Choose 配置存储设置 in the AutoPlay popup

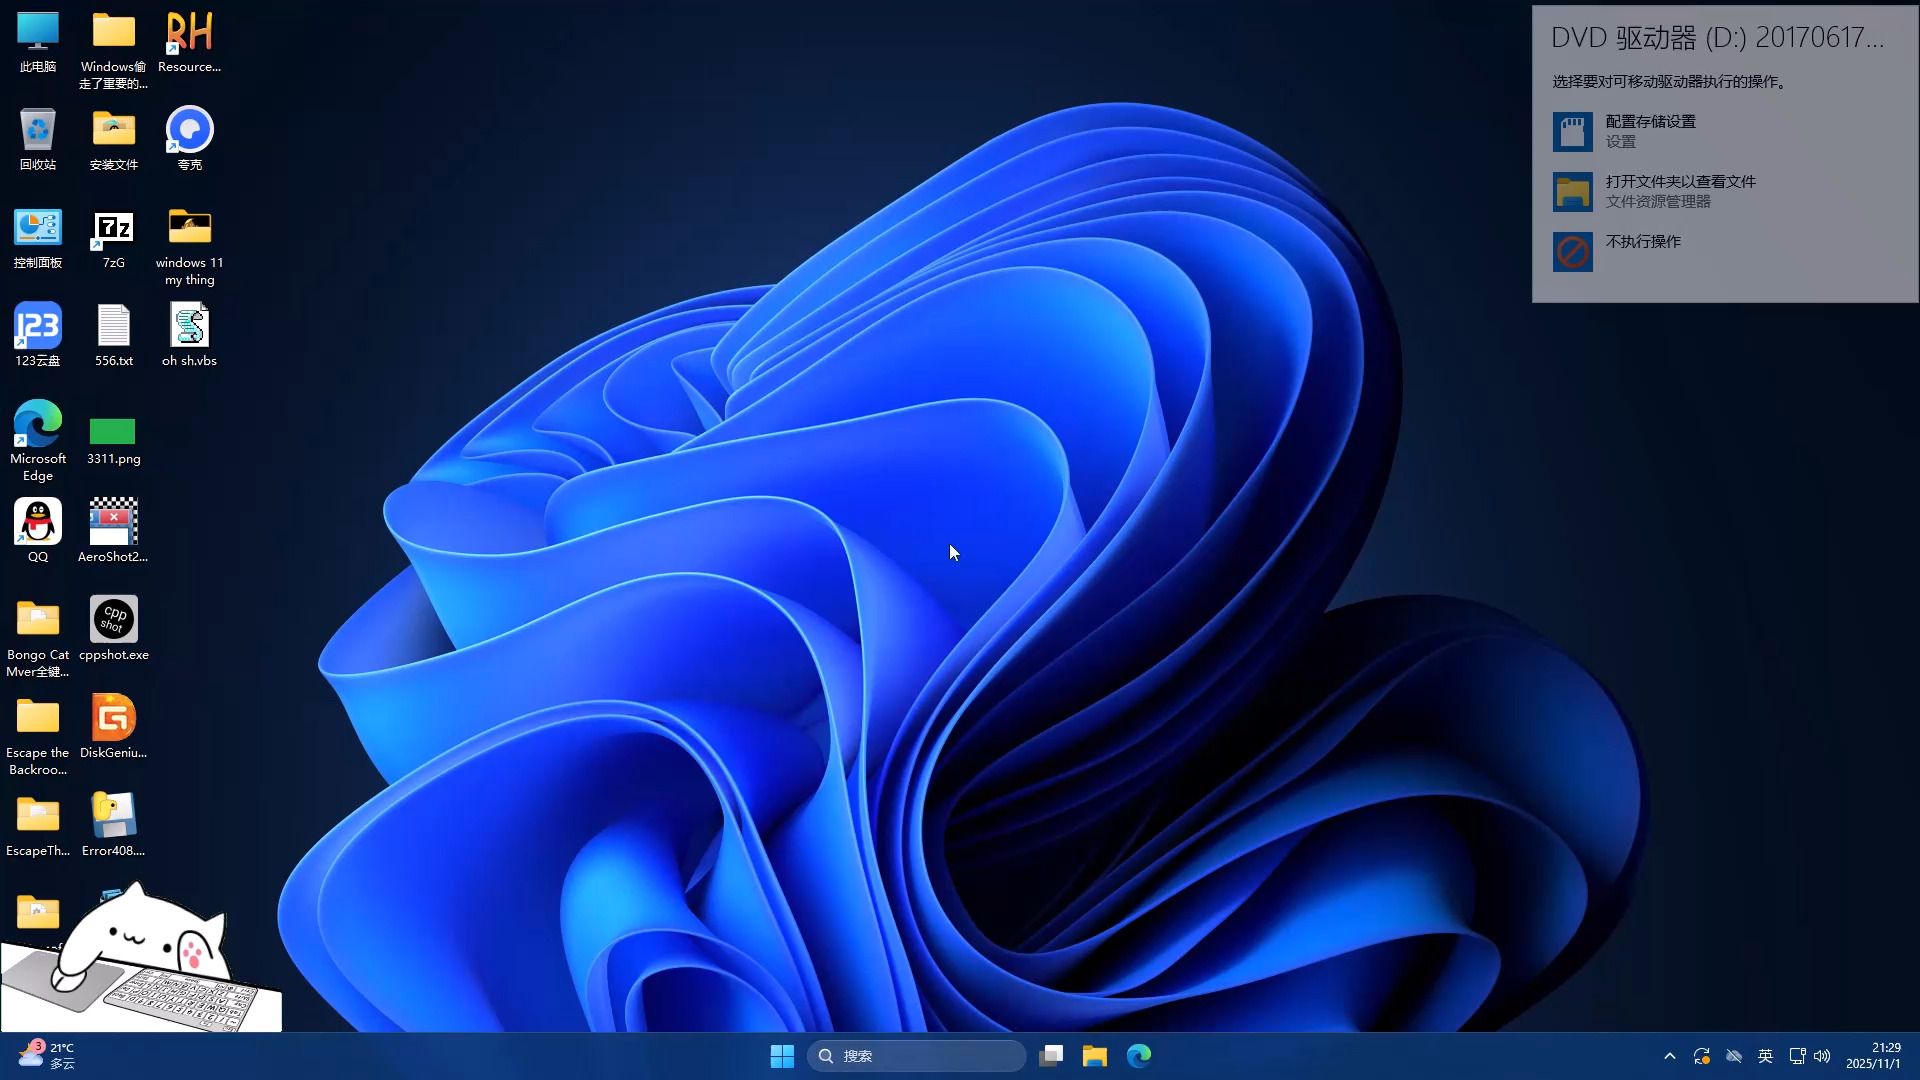tap(1650, 131)
